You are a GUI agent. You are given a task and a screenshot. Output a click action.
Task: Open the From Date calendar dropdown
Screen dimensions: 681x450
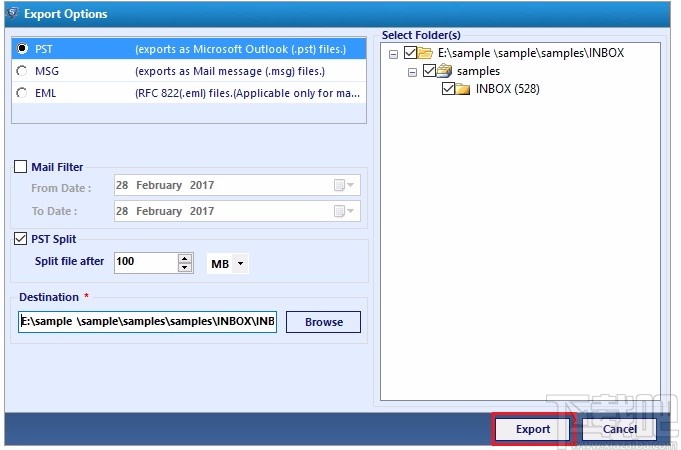[344, 185]
